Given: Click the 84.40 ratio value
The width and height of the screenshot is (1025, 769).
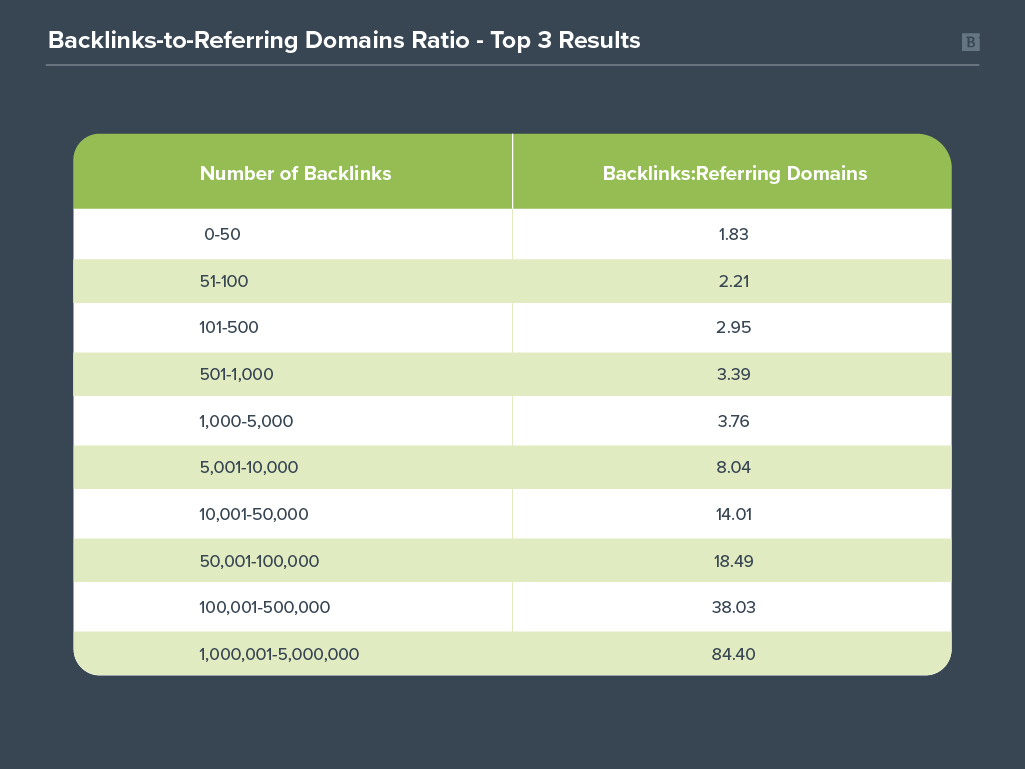Looking at the screenshot, I should pyautogui.click(x=733, y=654).
